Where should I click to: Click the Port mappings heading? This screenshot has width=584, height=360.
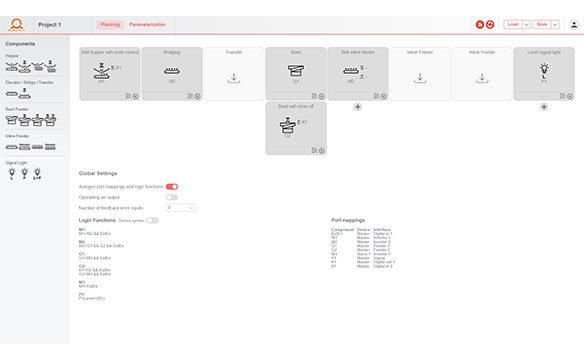[348, 220]
